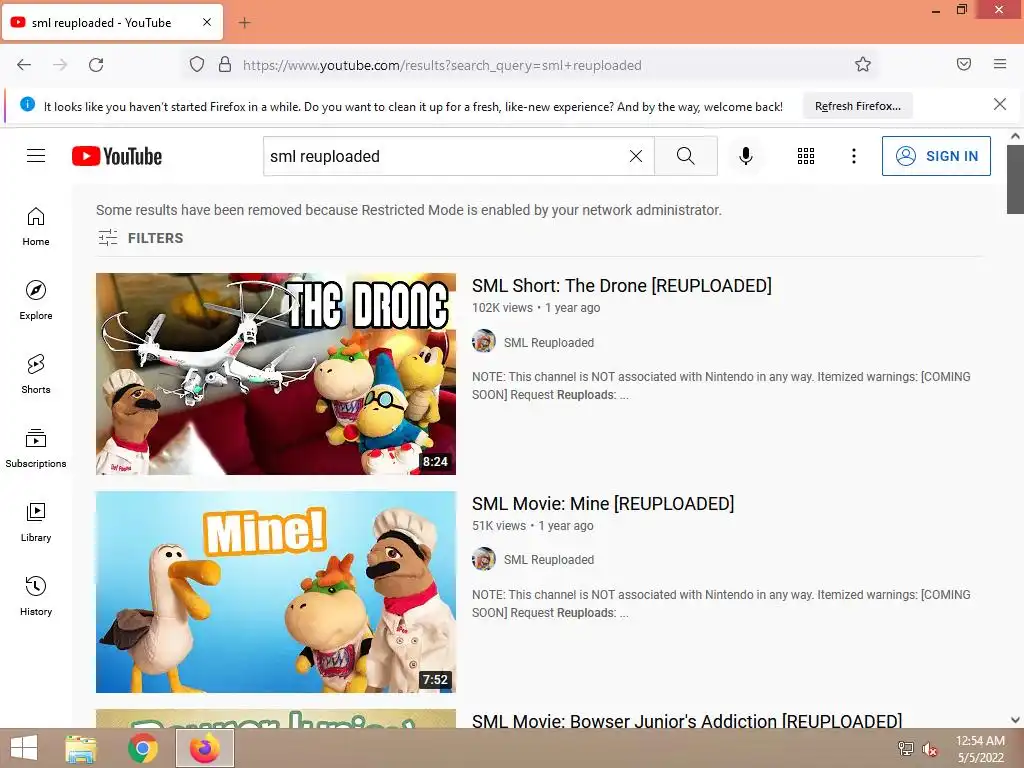Open Home in the sidebar
The image size is (1024, 768).
36,227
